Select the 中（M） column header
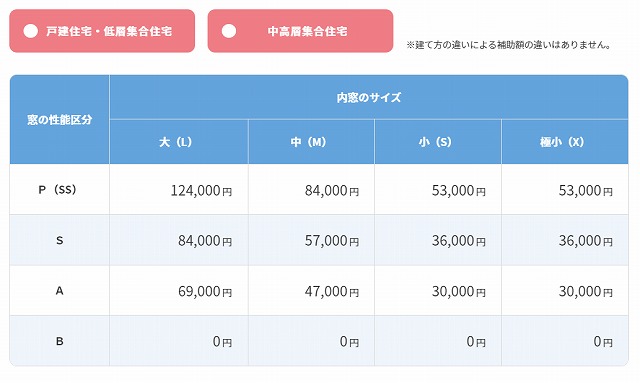640x383 pixels. tap(311, 142)
